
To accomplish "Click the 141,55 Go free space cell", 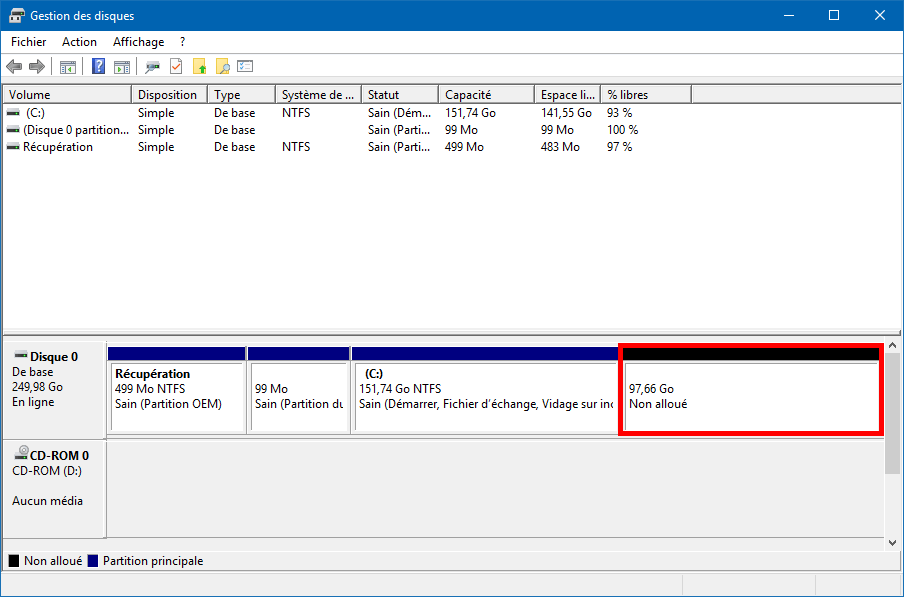I will coord(566,113).
